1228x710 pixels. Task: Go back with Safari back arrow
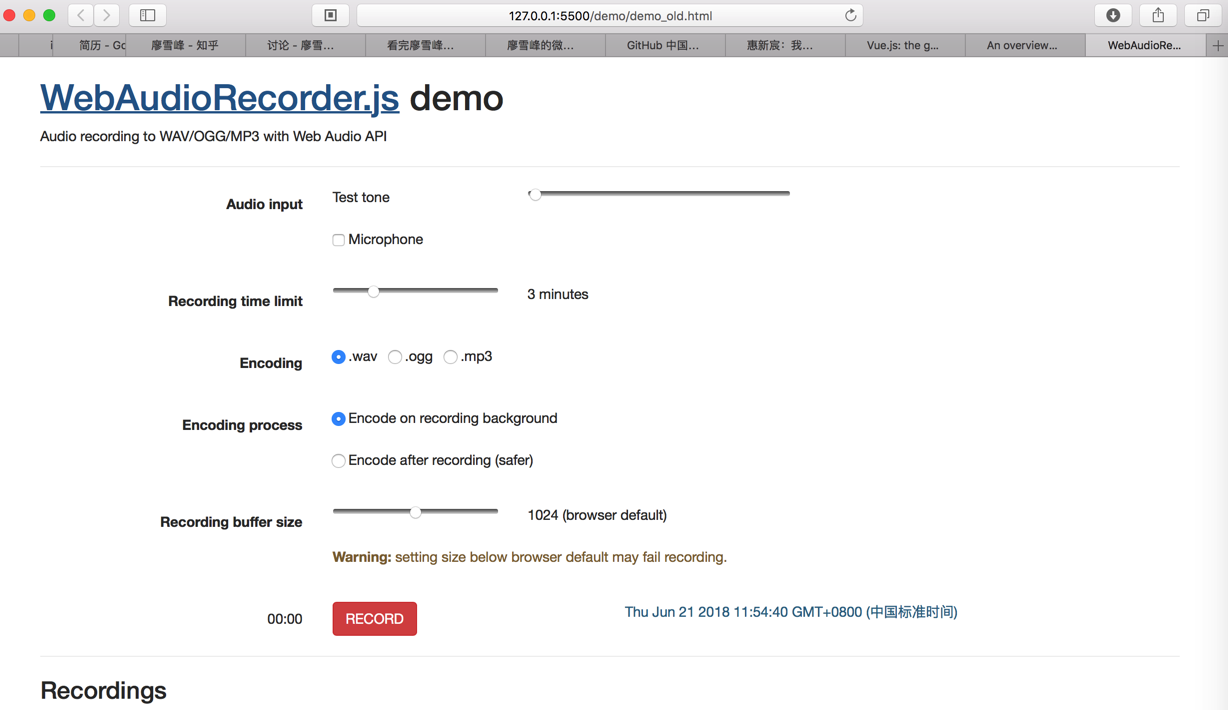(81, 15)
